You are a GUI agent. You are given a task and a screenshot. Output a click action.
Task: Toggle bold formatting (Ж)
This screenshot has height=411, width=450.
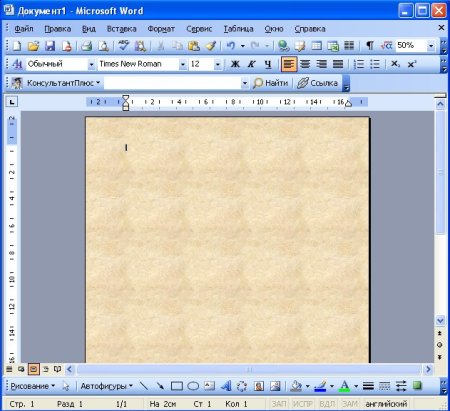pyautogui.click(x=235, y=64)
